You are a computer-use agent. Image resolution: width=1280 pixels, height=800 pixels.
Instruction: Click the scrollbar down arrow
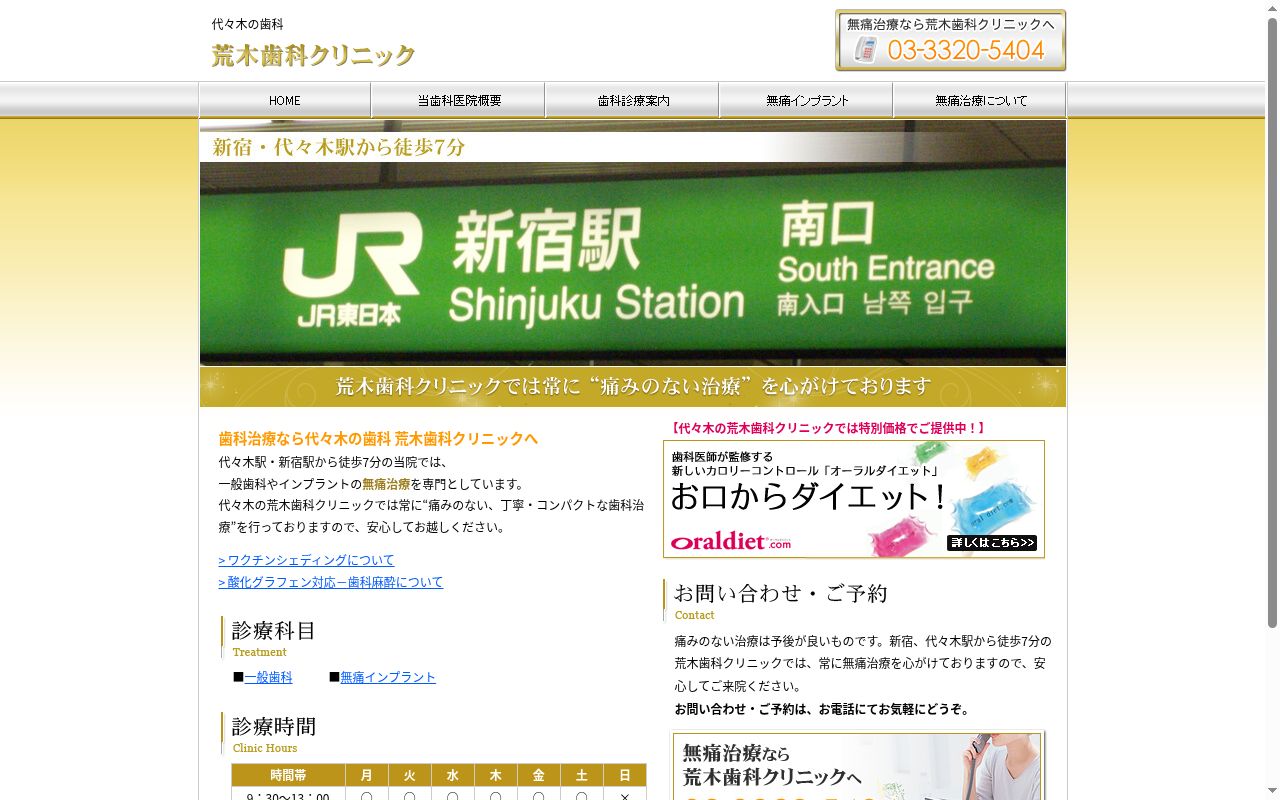pyautogui.click(x=1272, y=792)
